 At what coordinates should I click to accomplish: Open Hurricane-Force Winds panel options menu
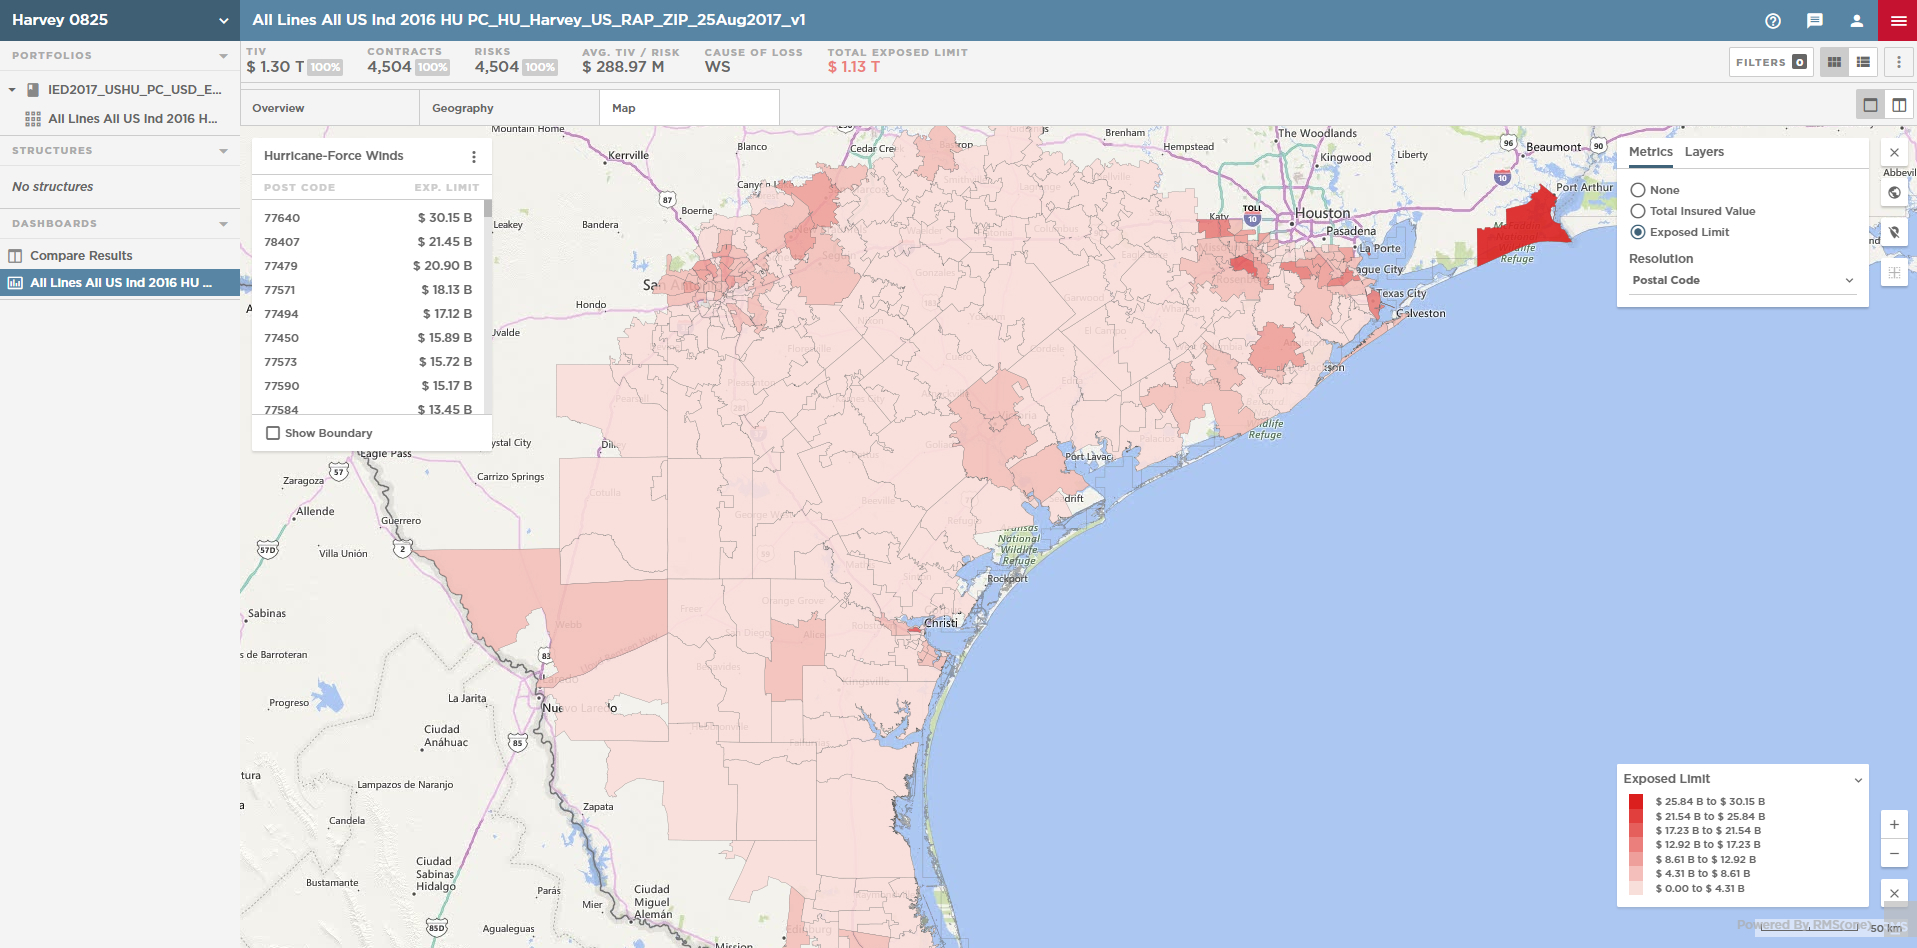click(474, 157)
